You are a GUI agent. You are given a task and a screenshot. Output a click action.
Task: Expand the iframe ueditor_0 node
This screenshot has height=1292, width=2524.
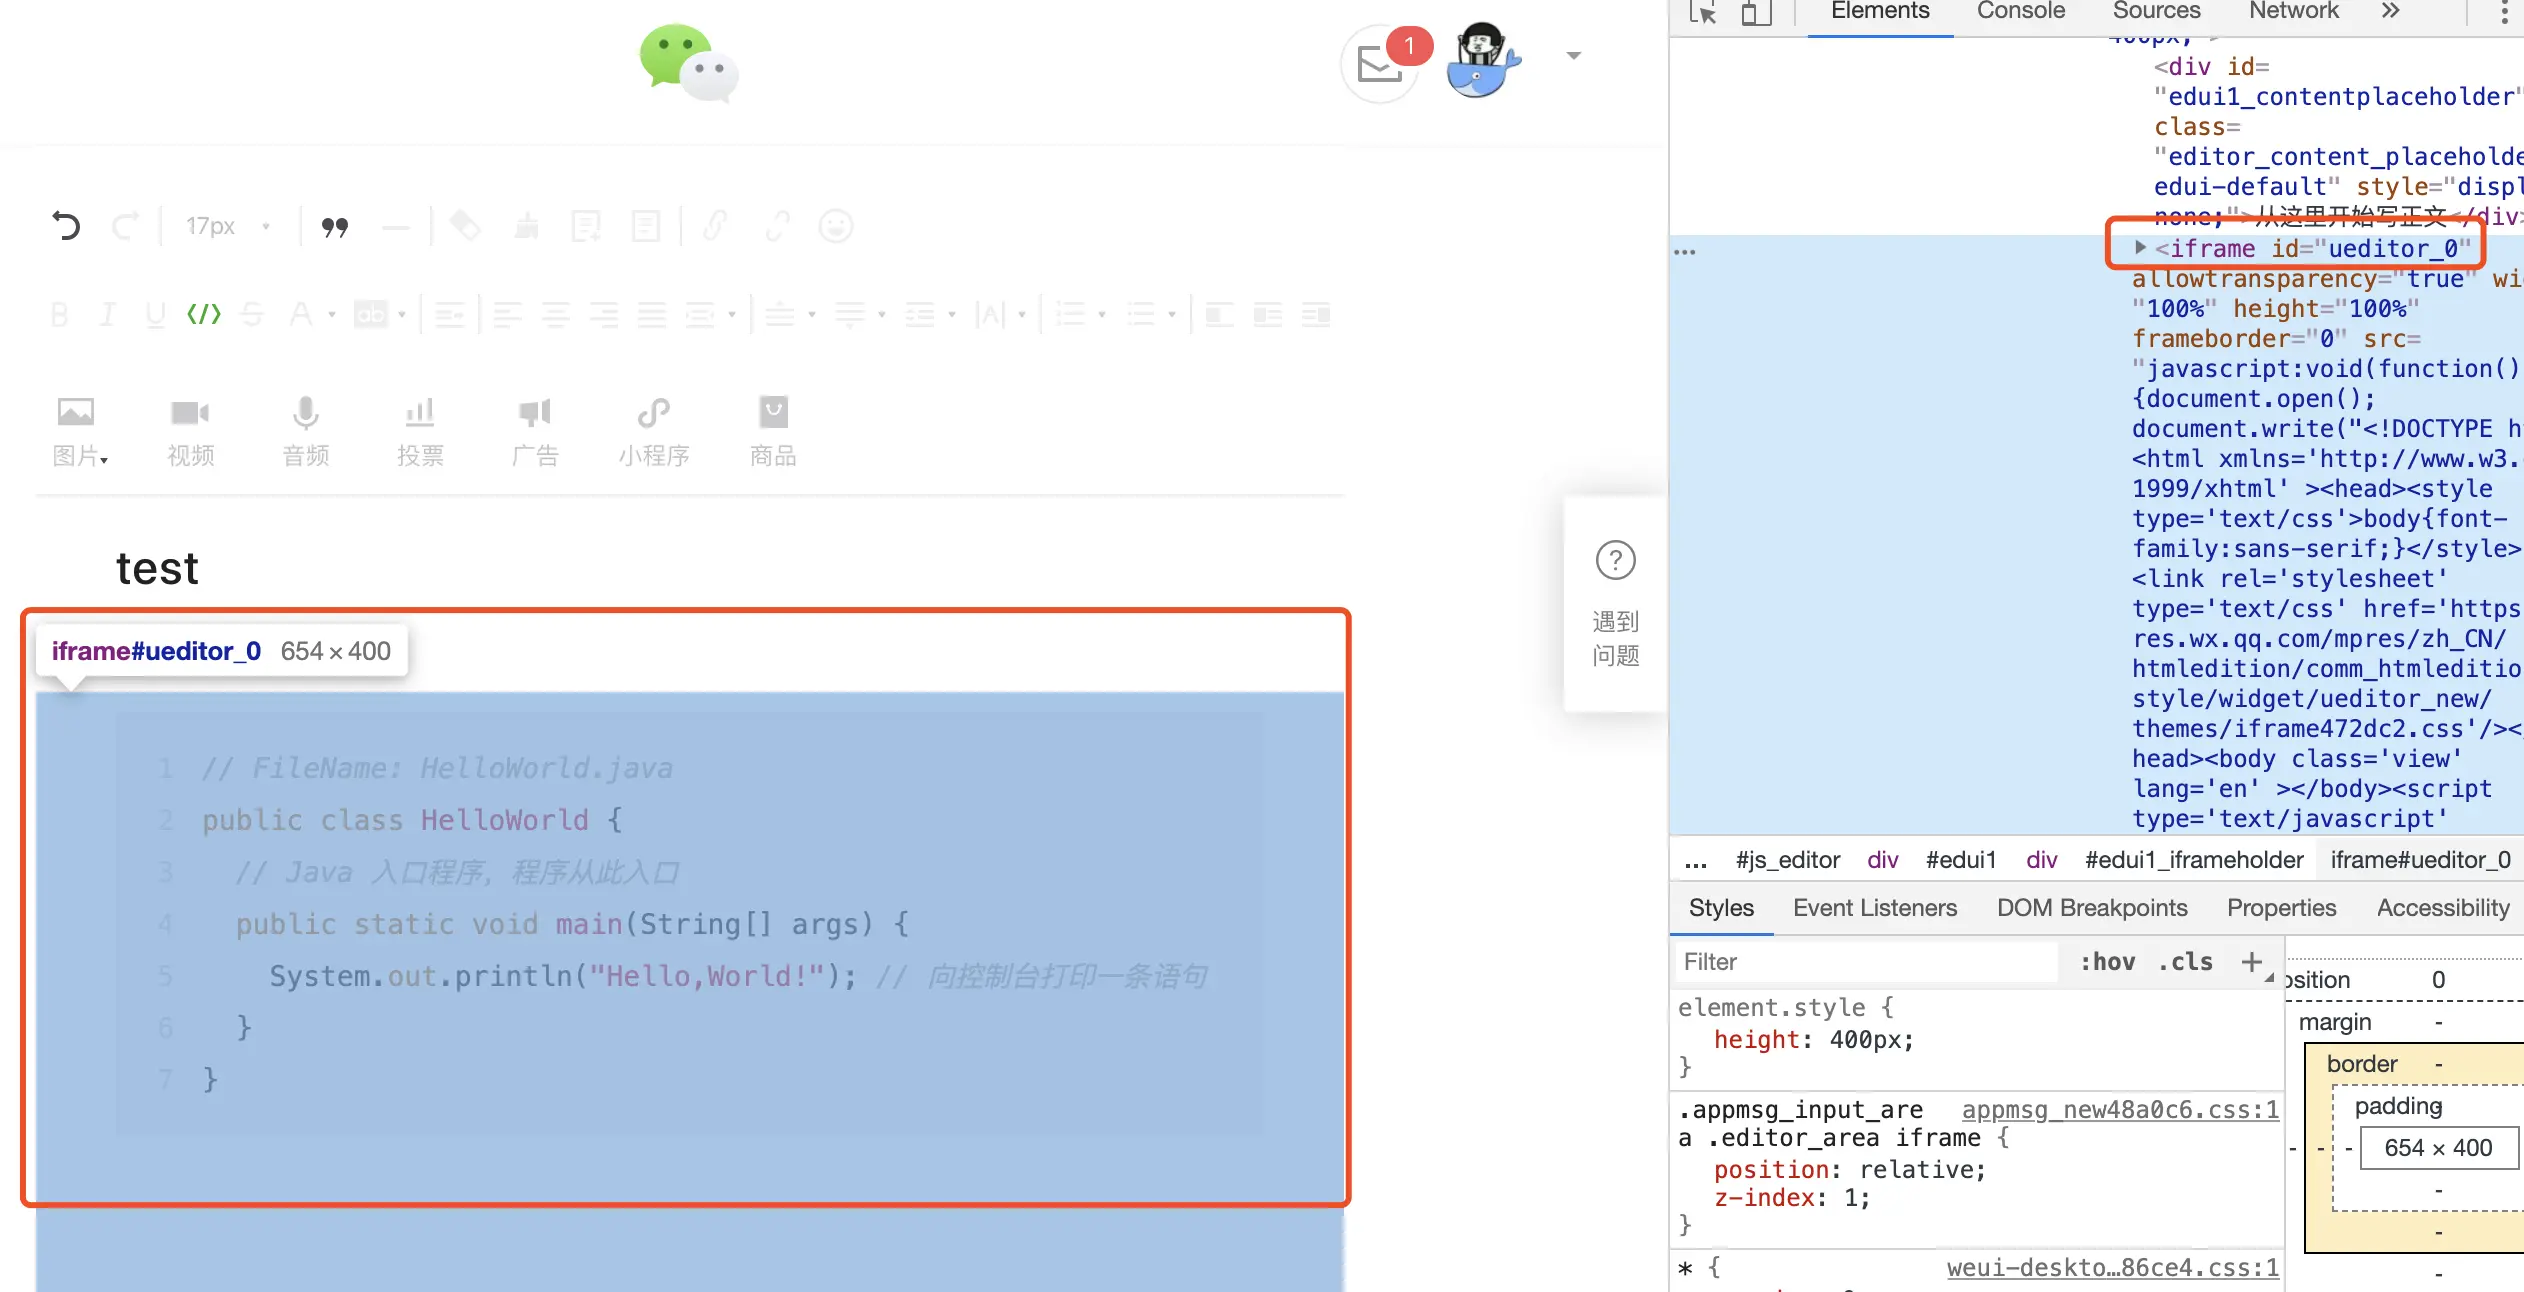pyautogui.click(x=2142, y=248)
